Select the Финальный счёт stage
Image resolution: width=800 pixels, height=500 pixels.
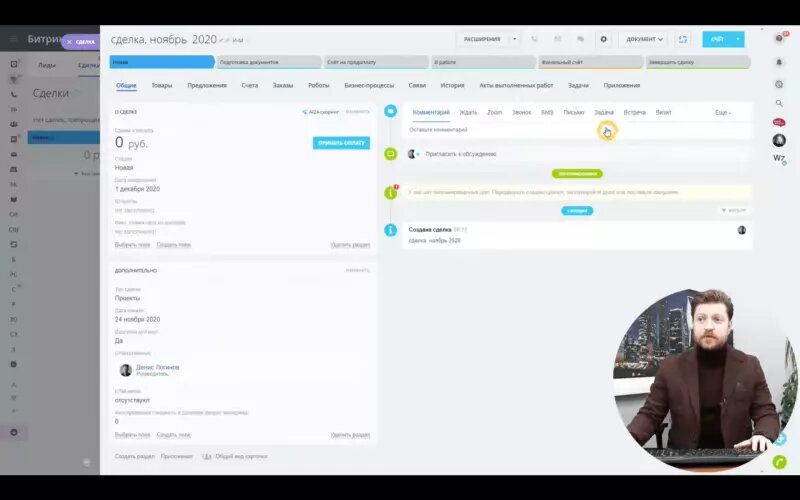(x=591, y=62)
